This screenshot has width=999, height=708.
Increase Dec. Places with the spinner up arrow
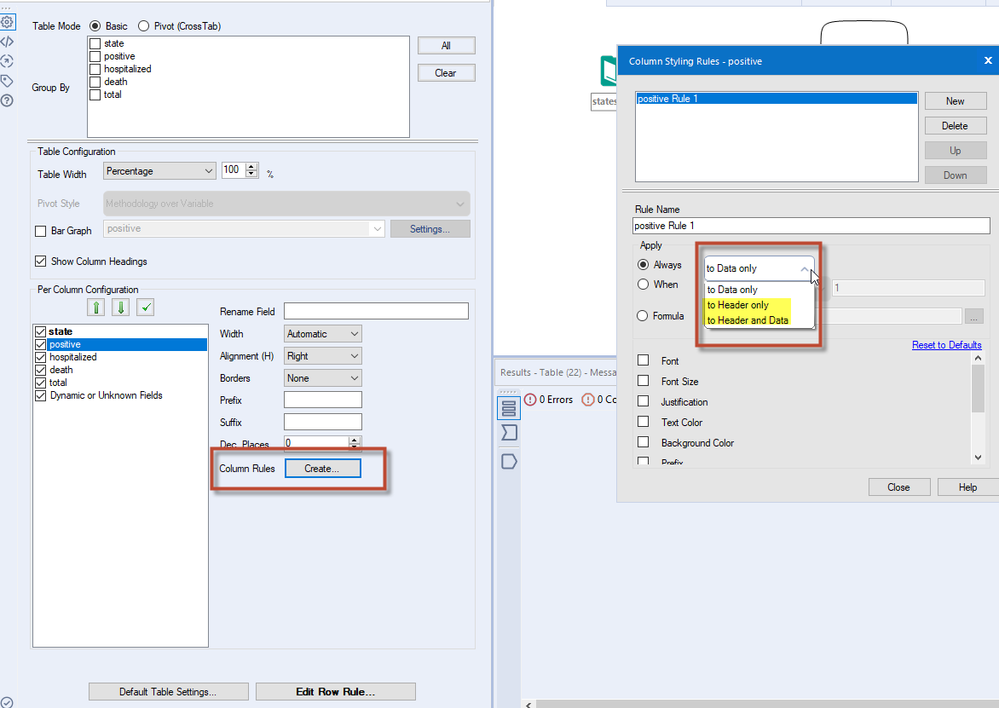coord(354,439)
